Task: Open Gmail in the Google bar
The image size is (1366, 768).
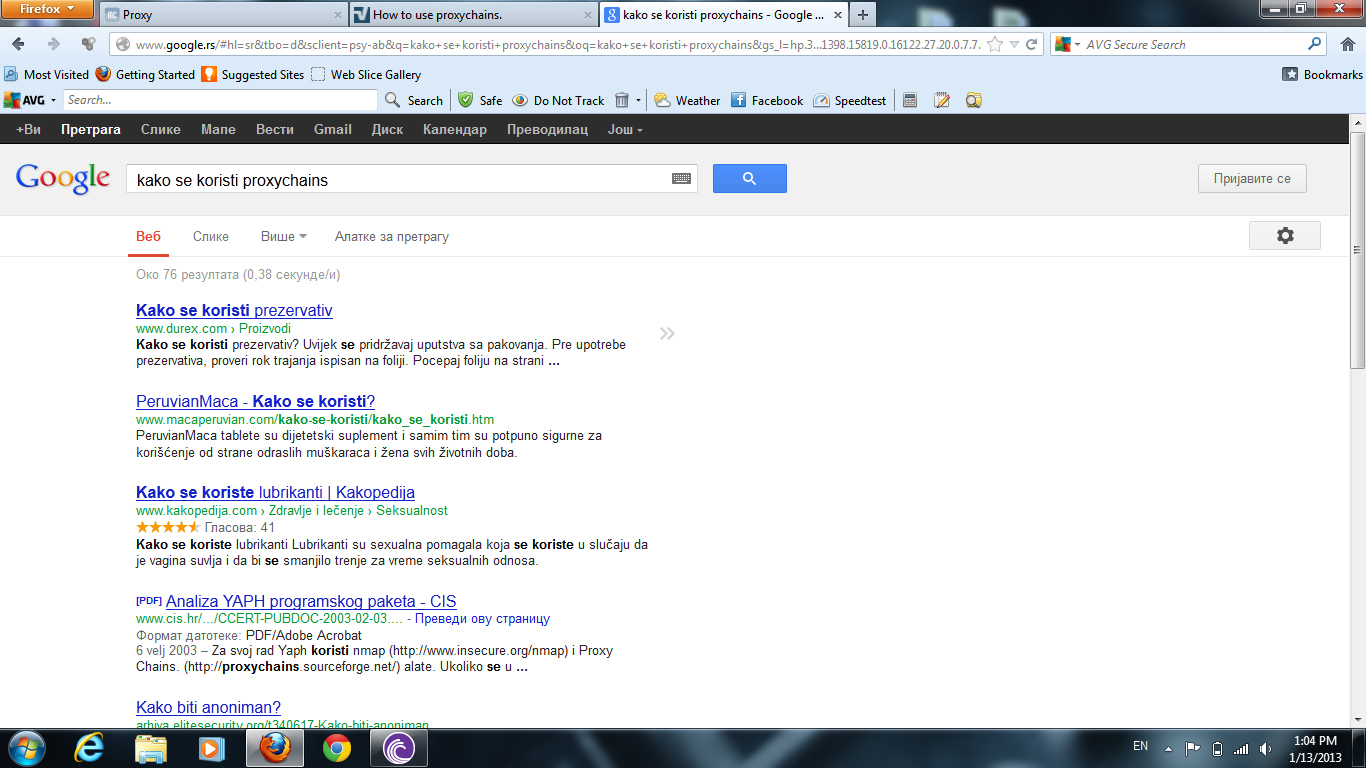Action: (x=333, y=130)
